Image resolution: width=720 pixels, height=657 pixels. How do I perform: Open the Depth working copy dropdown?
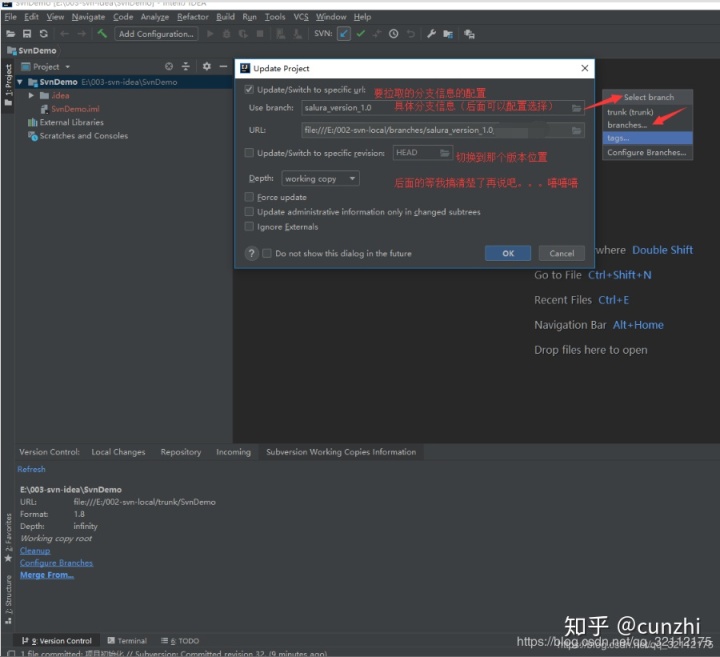[x=321, y=178]
